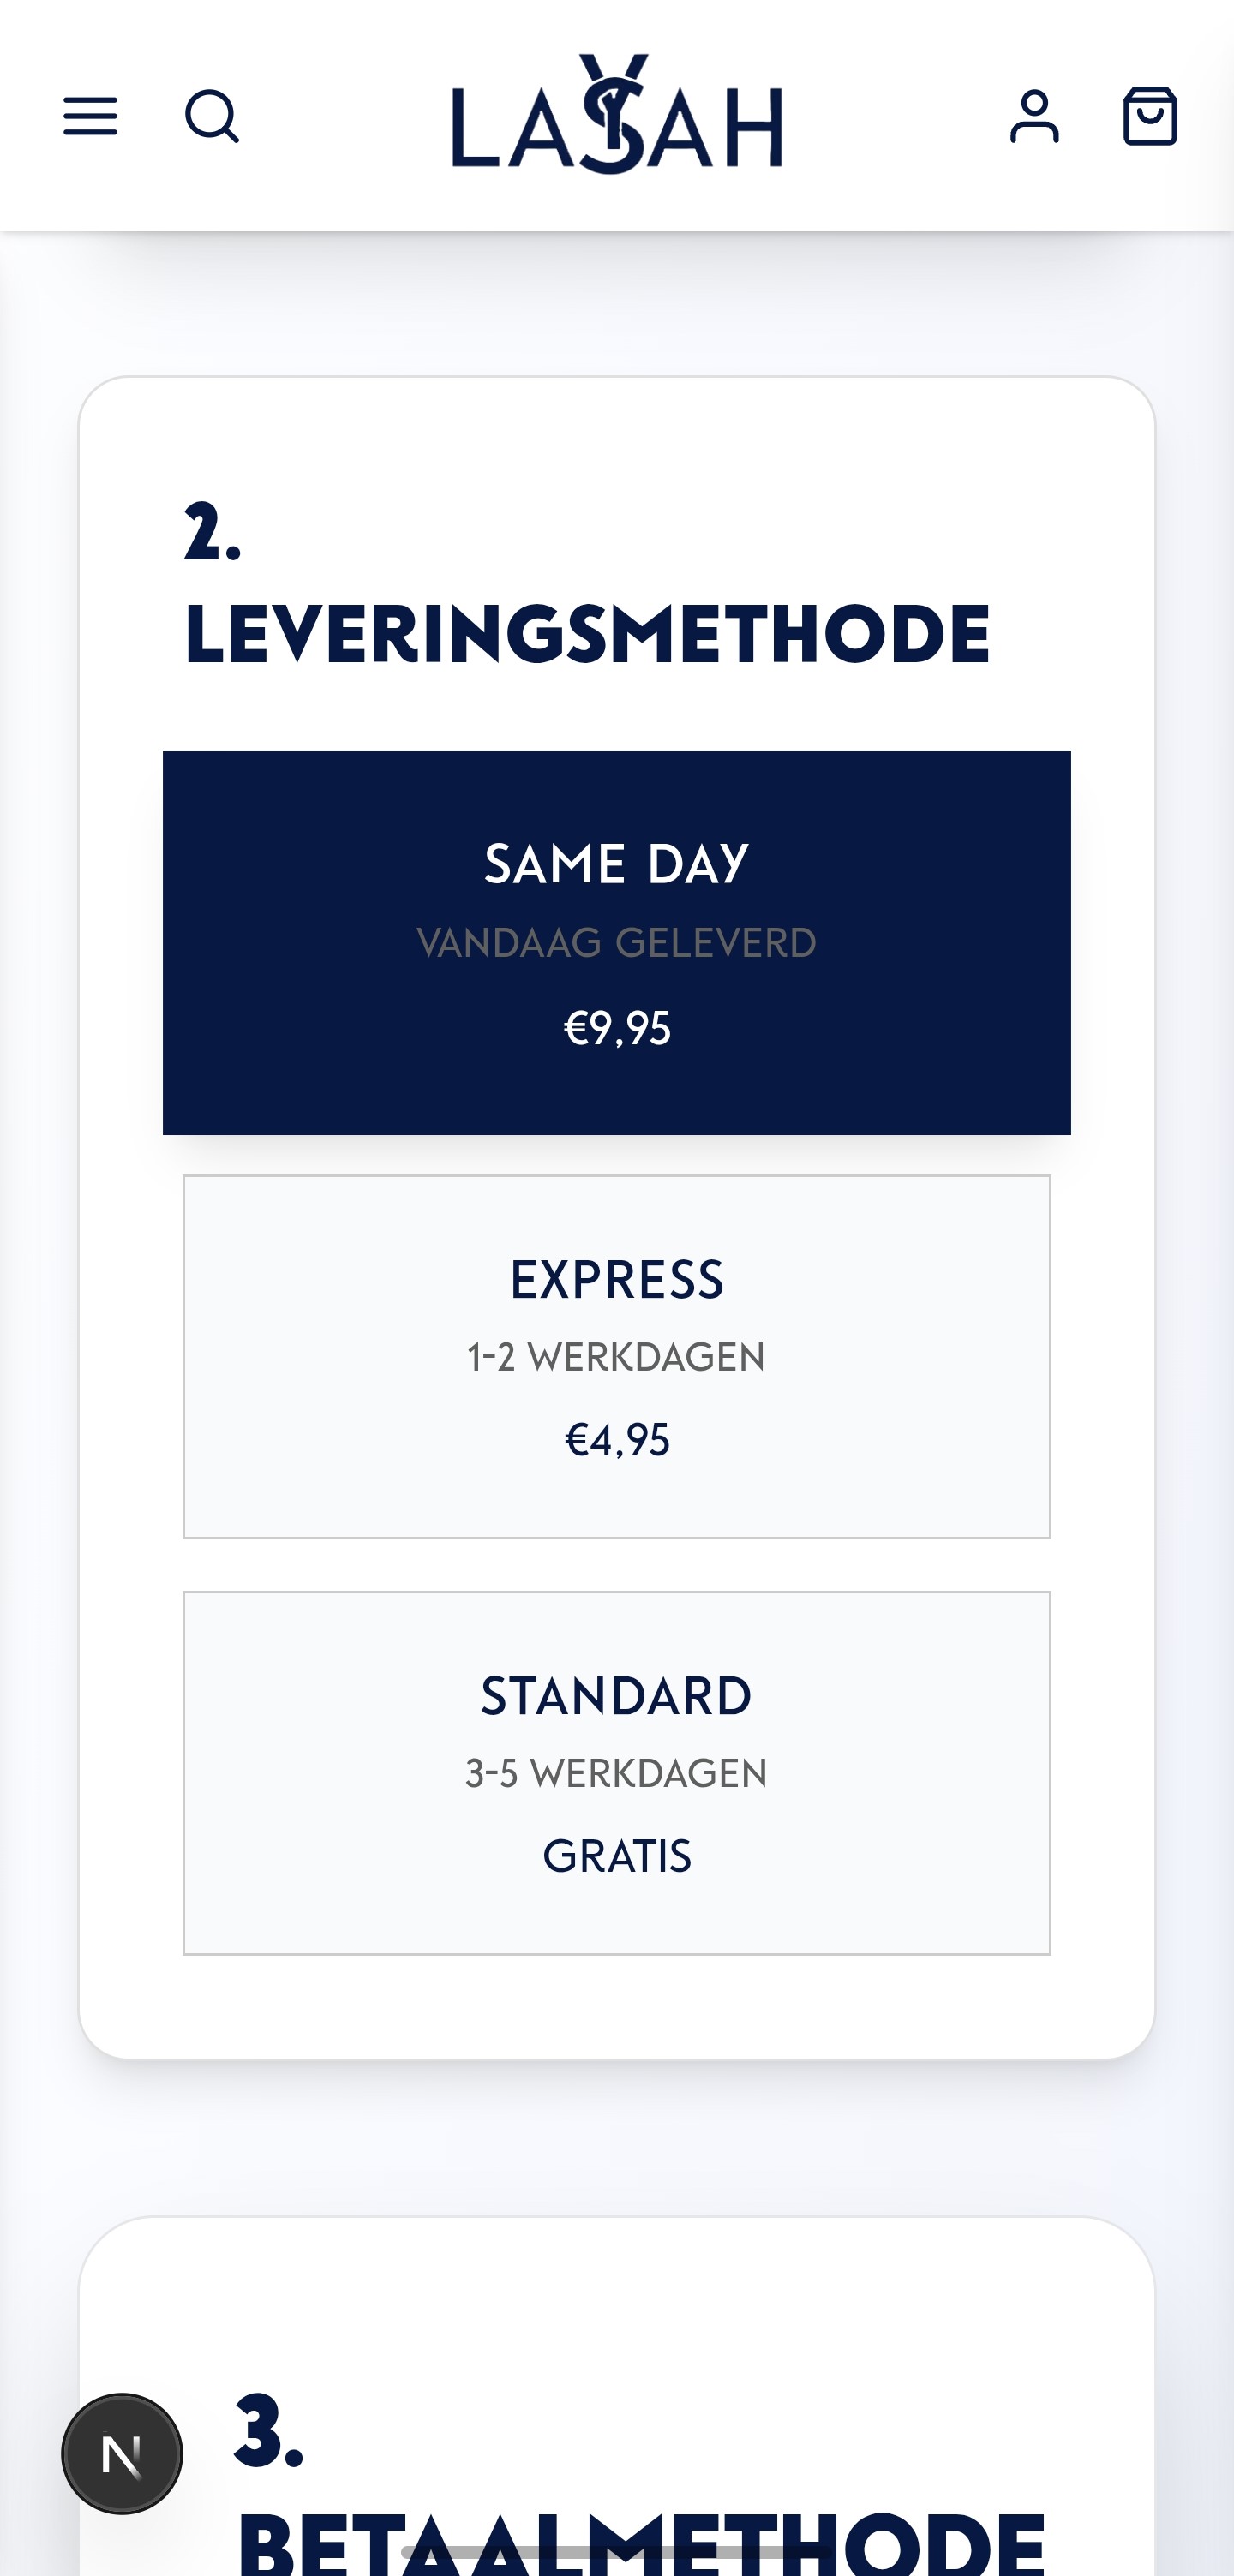Screen dimensions: 1234x2576
Task: Open the shopping bag cart
Action: click(1150, 116)
